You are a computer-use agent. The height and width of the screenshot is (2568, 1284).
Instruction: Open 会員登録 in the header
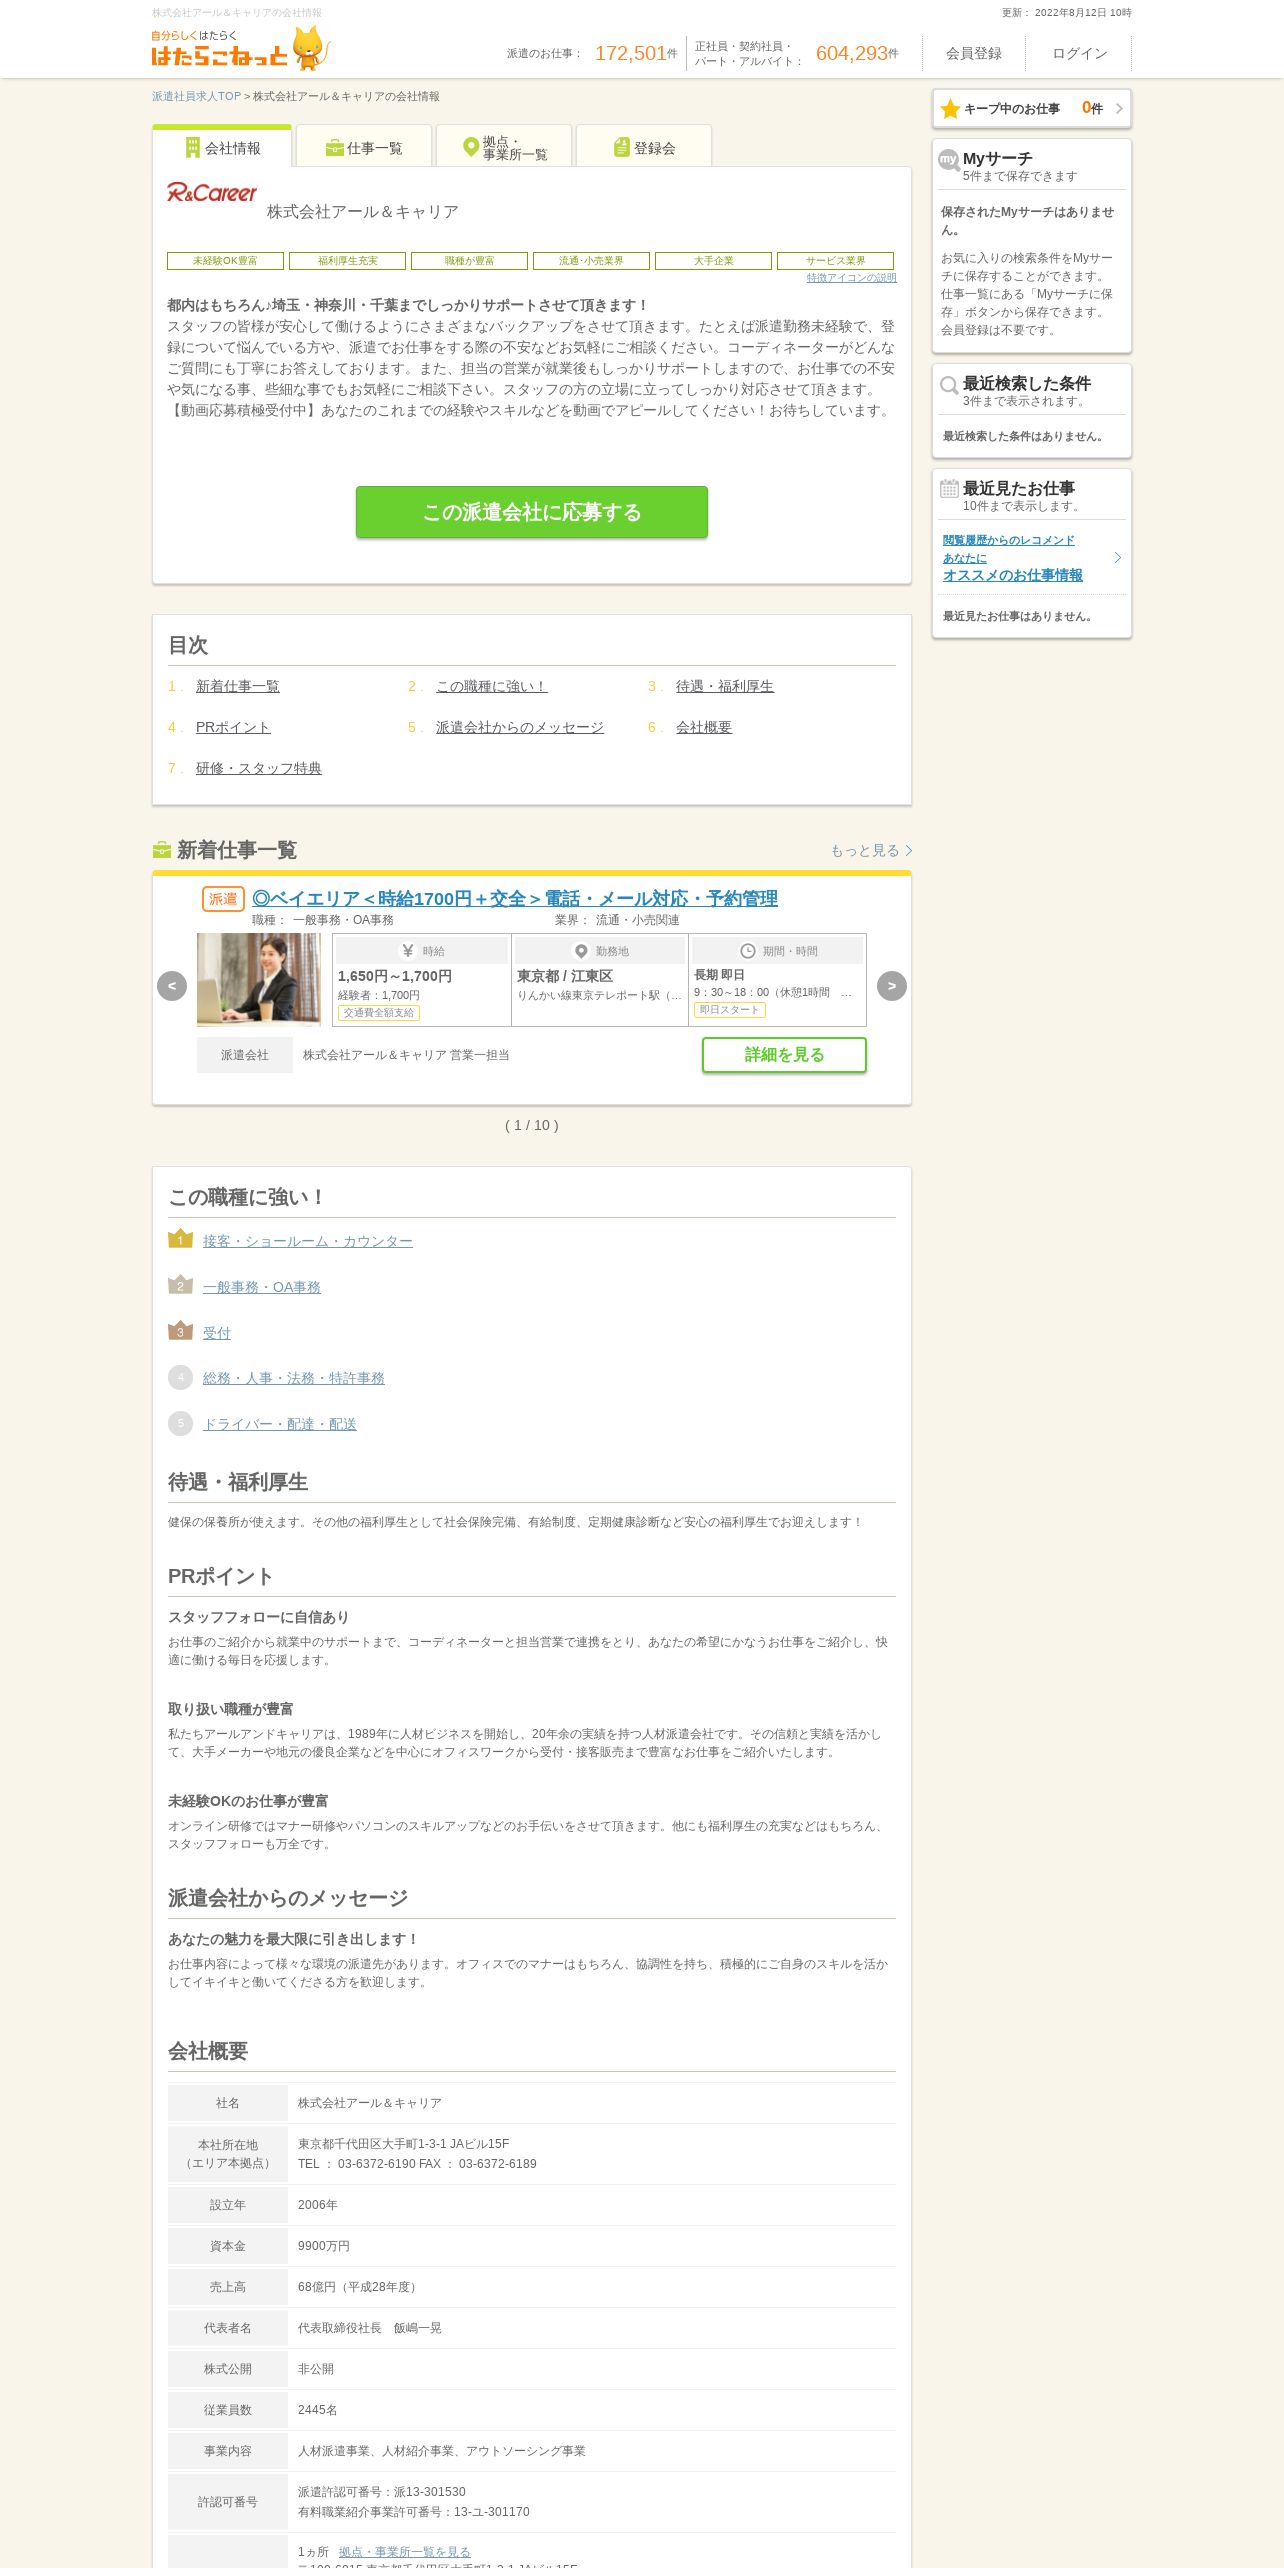974,54
